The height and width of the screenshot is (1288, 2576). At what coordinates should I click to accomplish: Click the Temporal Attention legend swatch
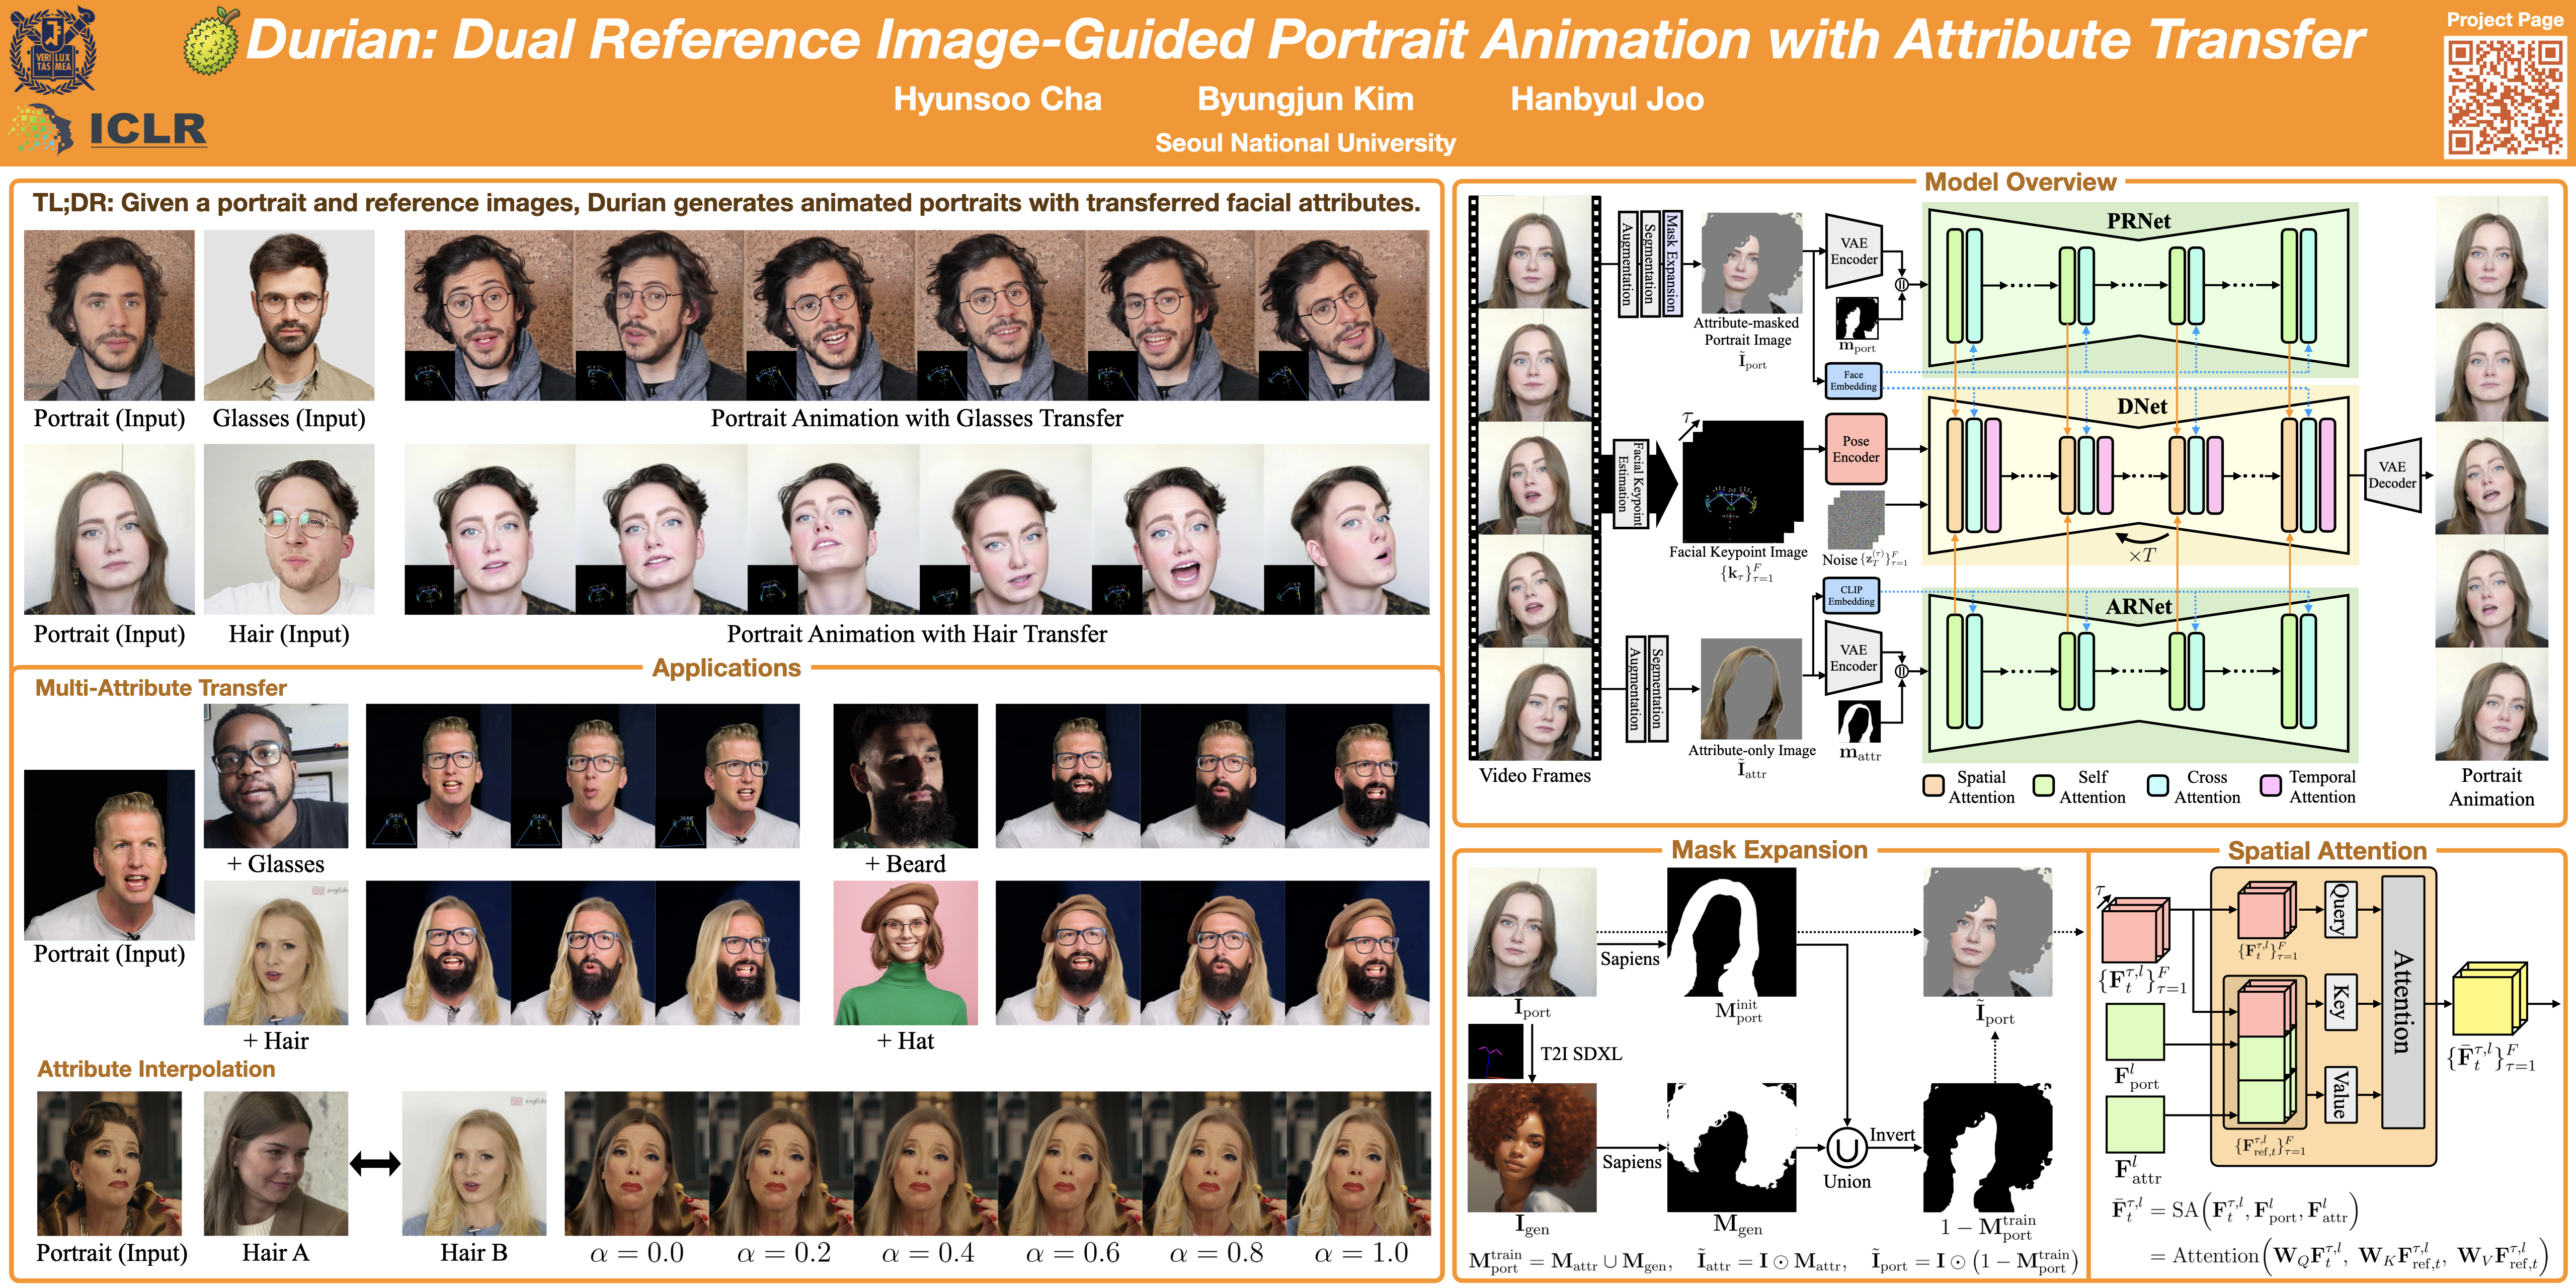2270,786
